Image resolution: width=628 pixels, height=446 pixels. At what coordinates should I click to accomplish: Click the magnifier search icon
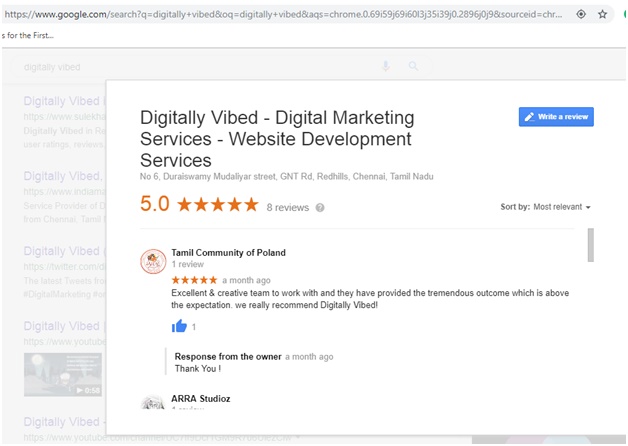pos(413,66)
